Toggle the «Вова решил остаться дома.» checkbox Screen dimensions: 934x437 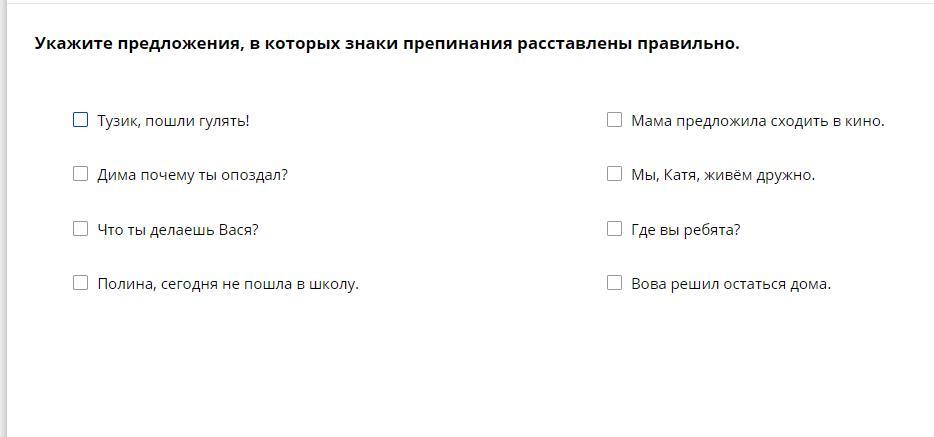[614, 283]
